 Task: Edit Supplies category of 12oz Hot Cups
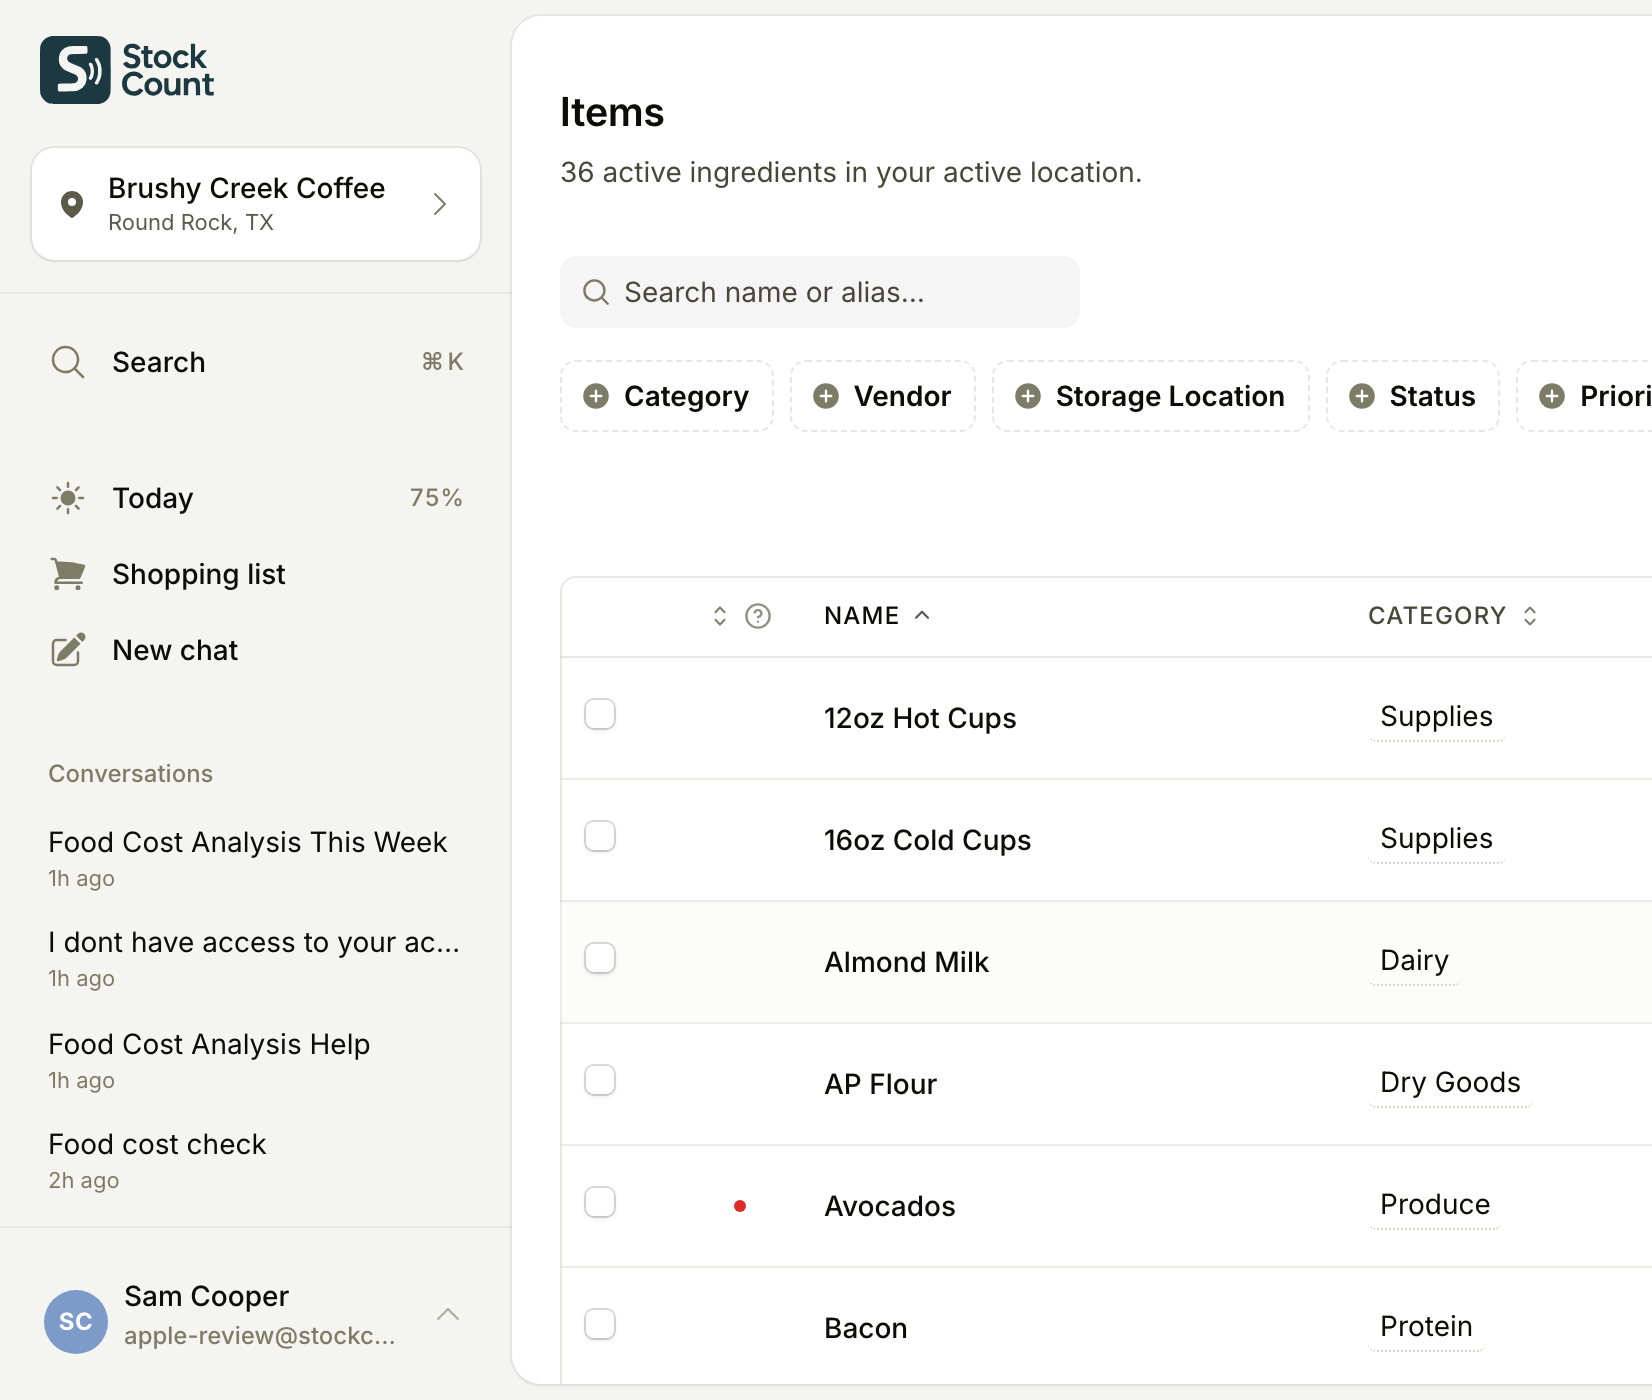point(1436,717)
